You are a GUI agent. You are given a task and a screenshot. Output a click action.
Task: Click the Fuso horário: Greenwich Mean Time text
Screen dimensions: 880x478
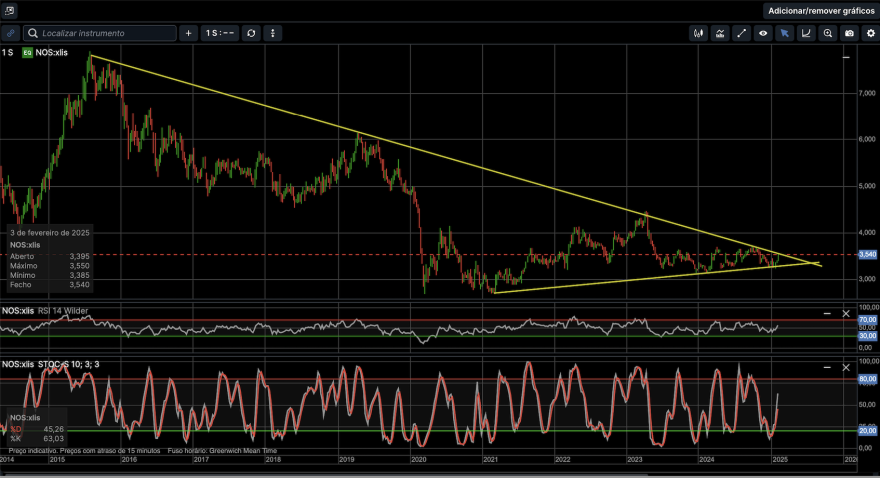(x=222, y=451)
